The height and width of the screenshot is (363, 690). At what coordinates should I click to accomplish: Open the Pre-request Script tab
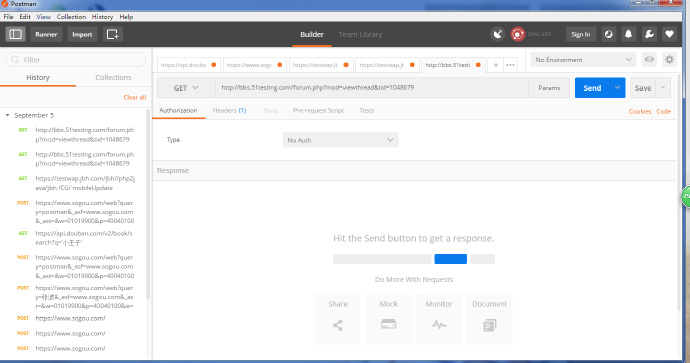[x=318, y=110]
